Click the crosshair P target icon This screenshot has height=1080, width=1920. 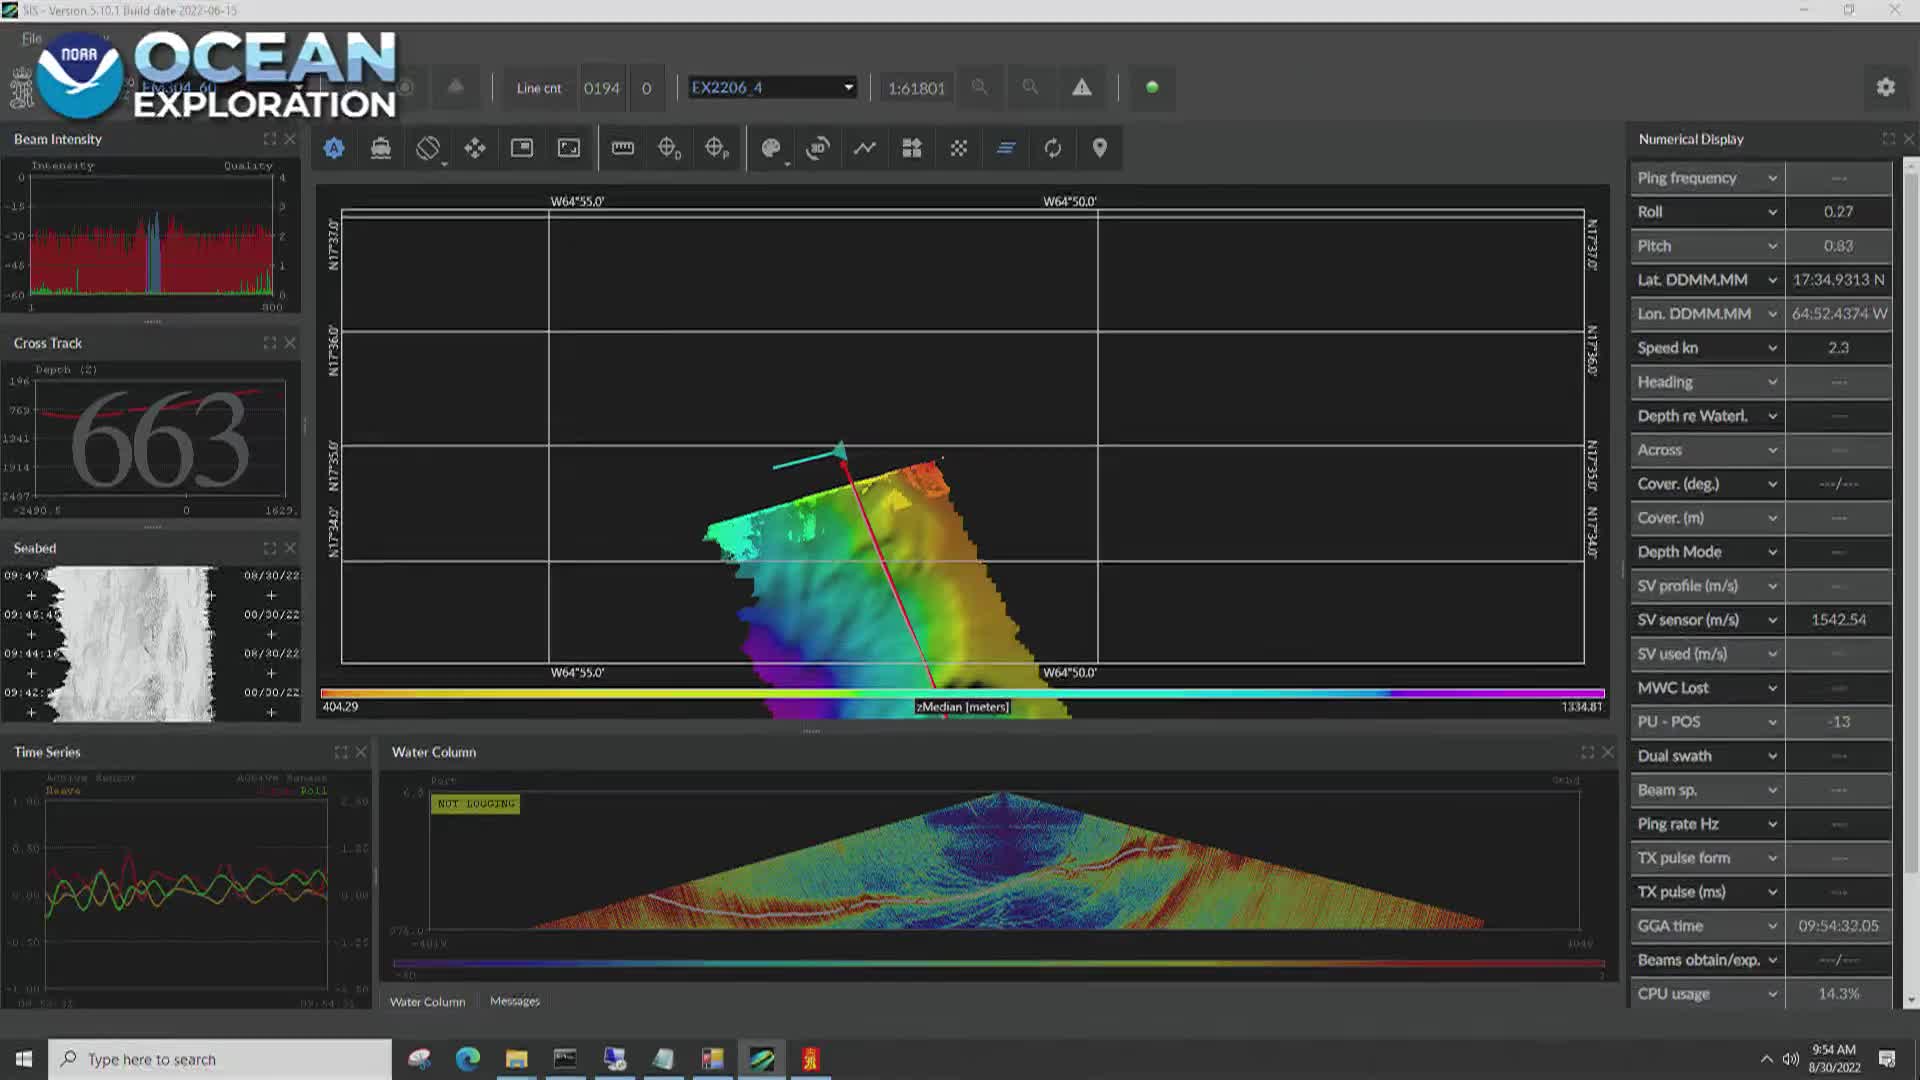(x=717, y=148)
